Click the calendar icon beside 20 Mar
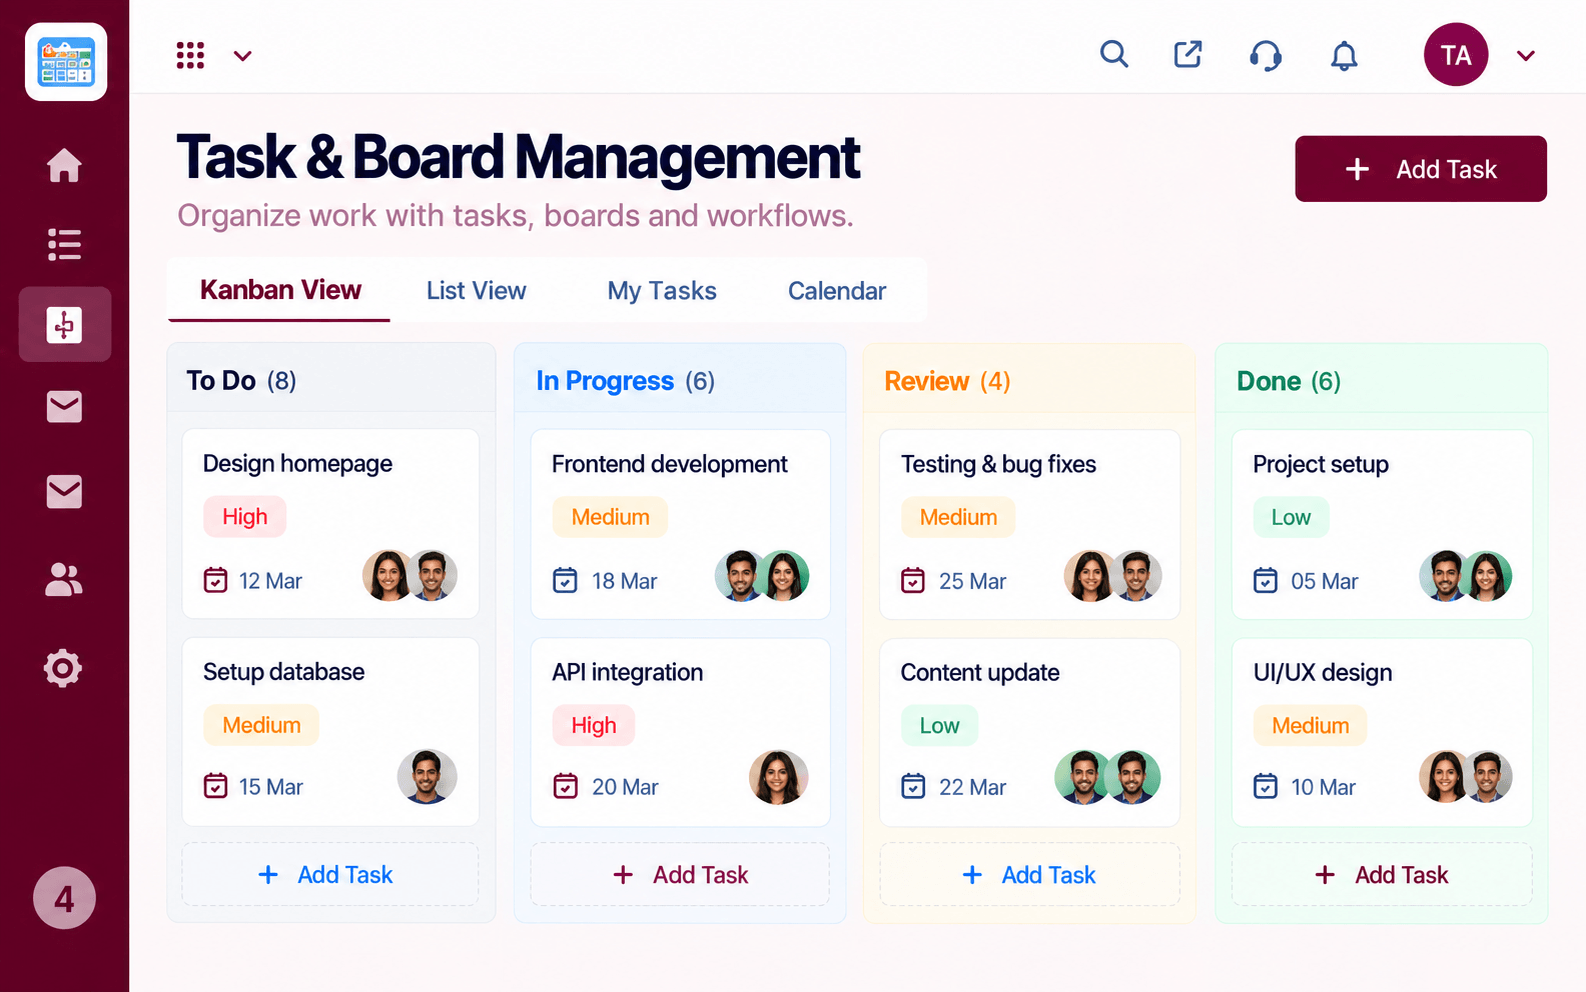 565,786
